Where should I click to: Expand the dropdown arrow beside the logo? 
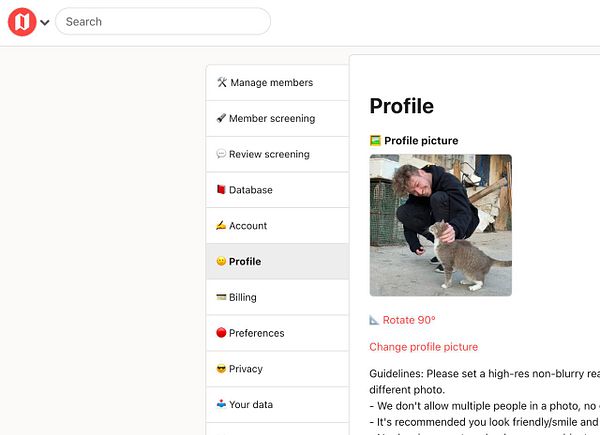tap(44, 23)
